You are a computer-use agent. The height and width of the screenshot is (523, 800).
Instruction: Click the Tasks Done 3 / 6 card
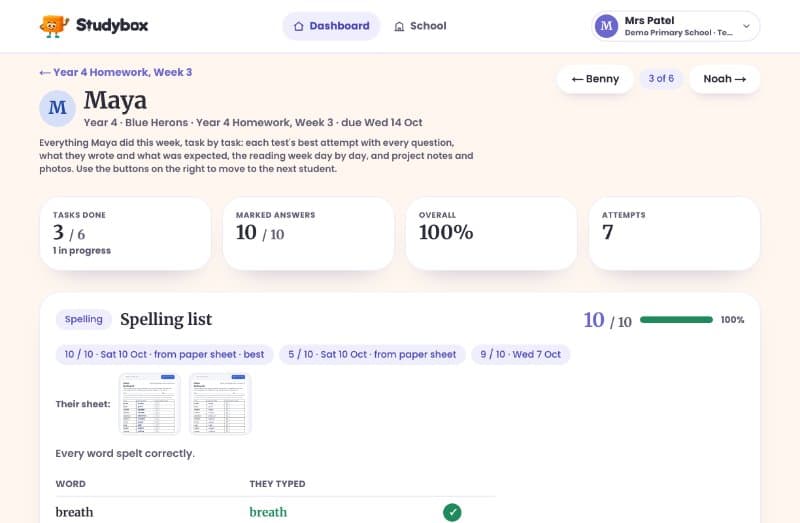click(x=125, y=234)
